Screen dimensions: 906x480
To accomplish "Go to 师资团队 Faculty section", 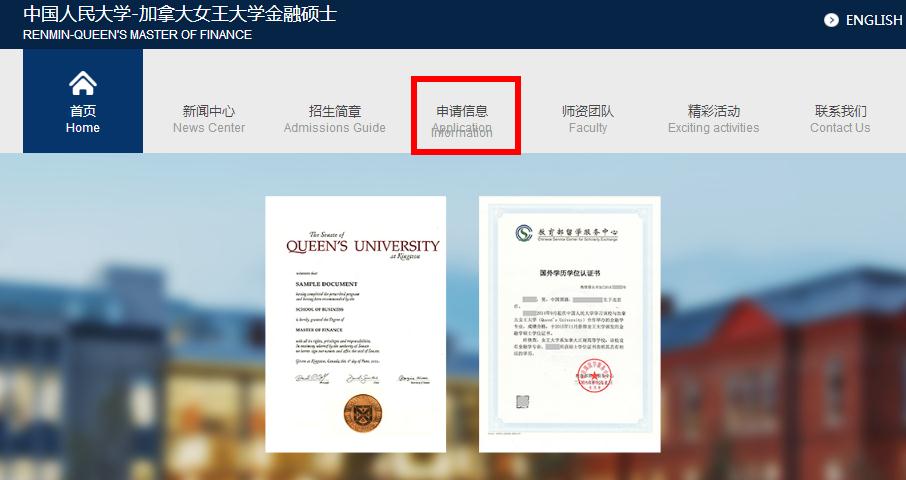I will click(x=588, y=118).
